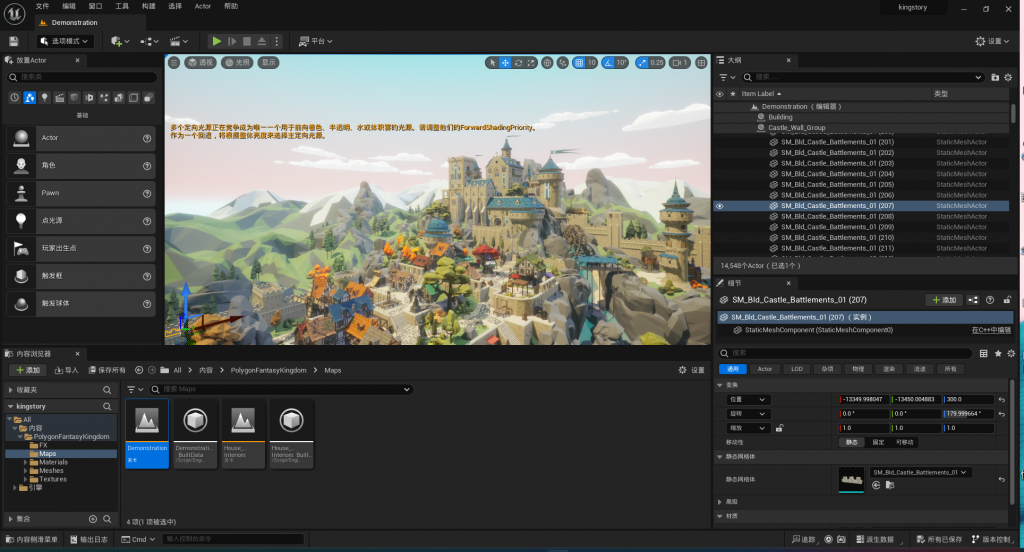Viewport: 1024px width, 552px height.
Task: Open 构建 menu
Action: (x=149, y=6)
